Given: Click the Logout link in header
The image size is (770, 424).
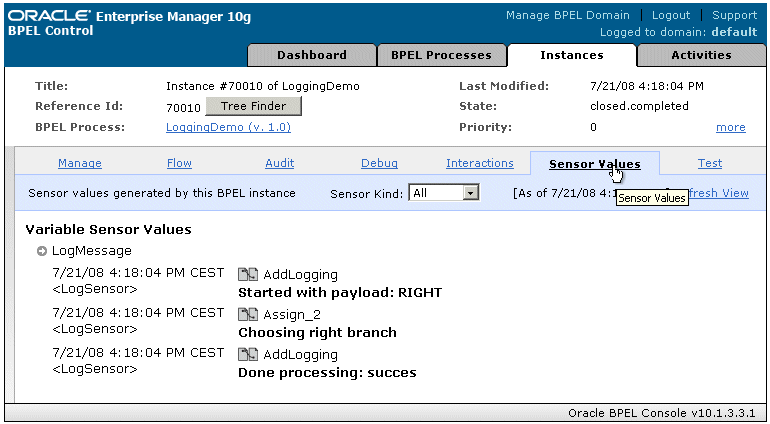Looking at the screenshot, I should (671, 15).
